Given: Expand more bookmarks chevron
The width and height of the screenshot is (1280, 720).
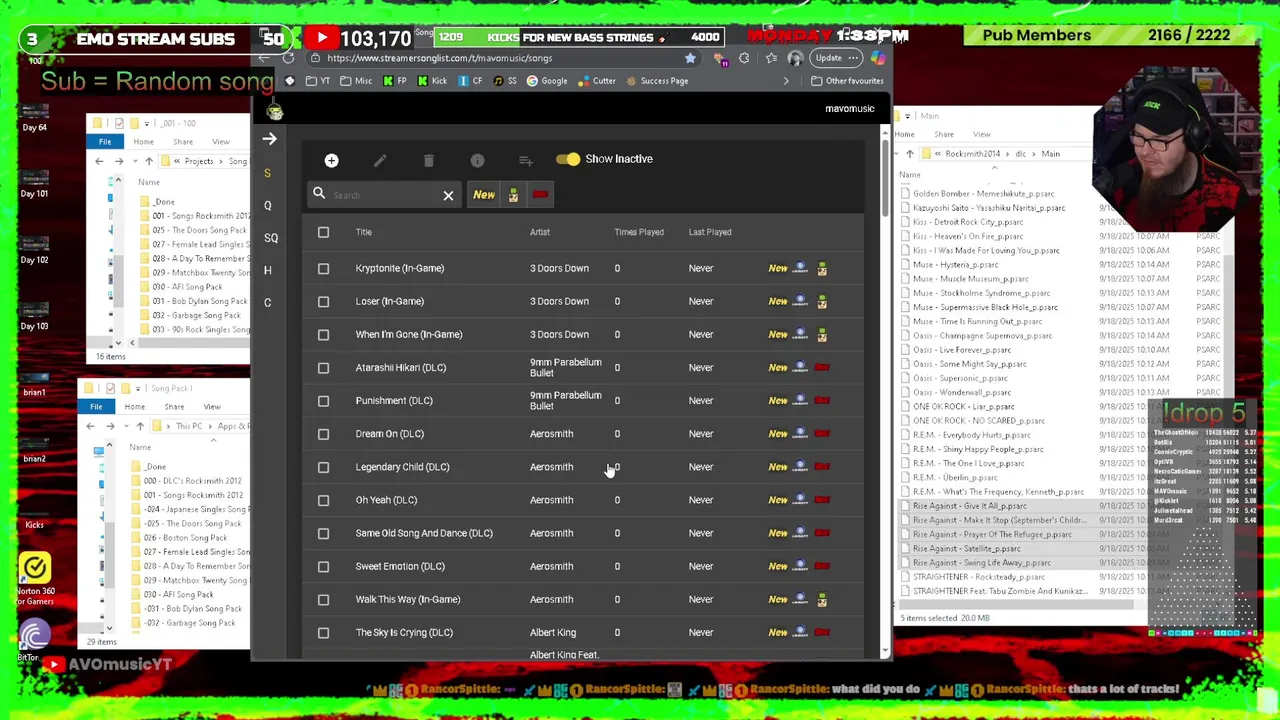Looking at the screenshot, I should pos(786,81).
